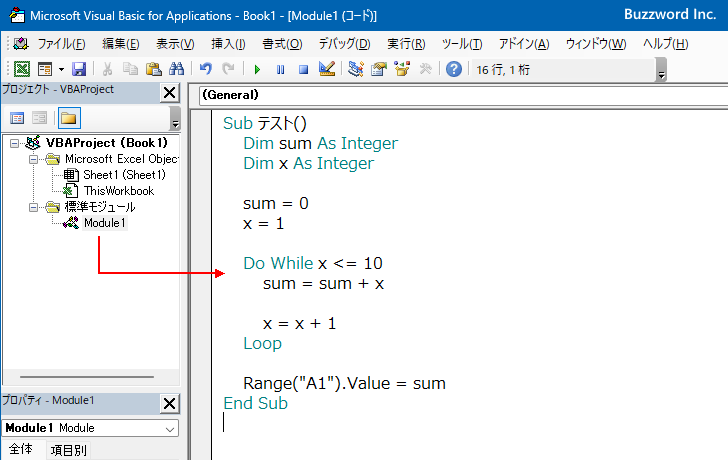
Task: Open the アドイン(A) menu
Action: point(524,44)
